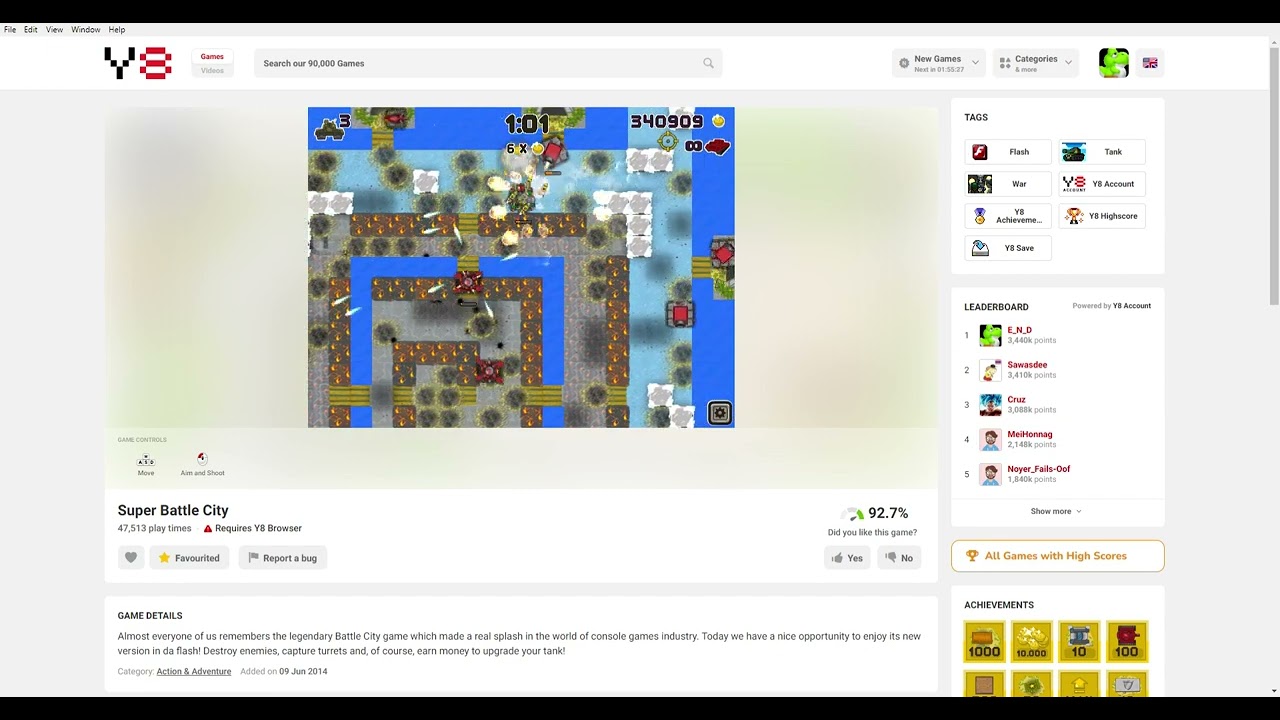Click the Tank tag icon
This screenshot has width=1280, height=720.
1074,152
